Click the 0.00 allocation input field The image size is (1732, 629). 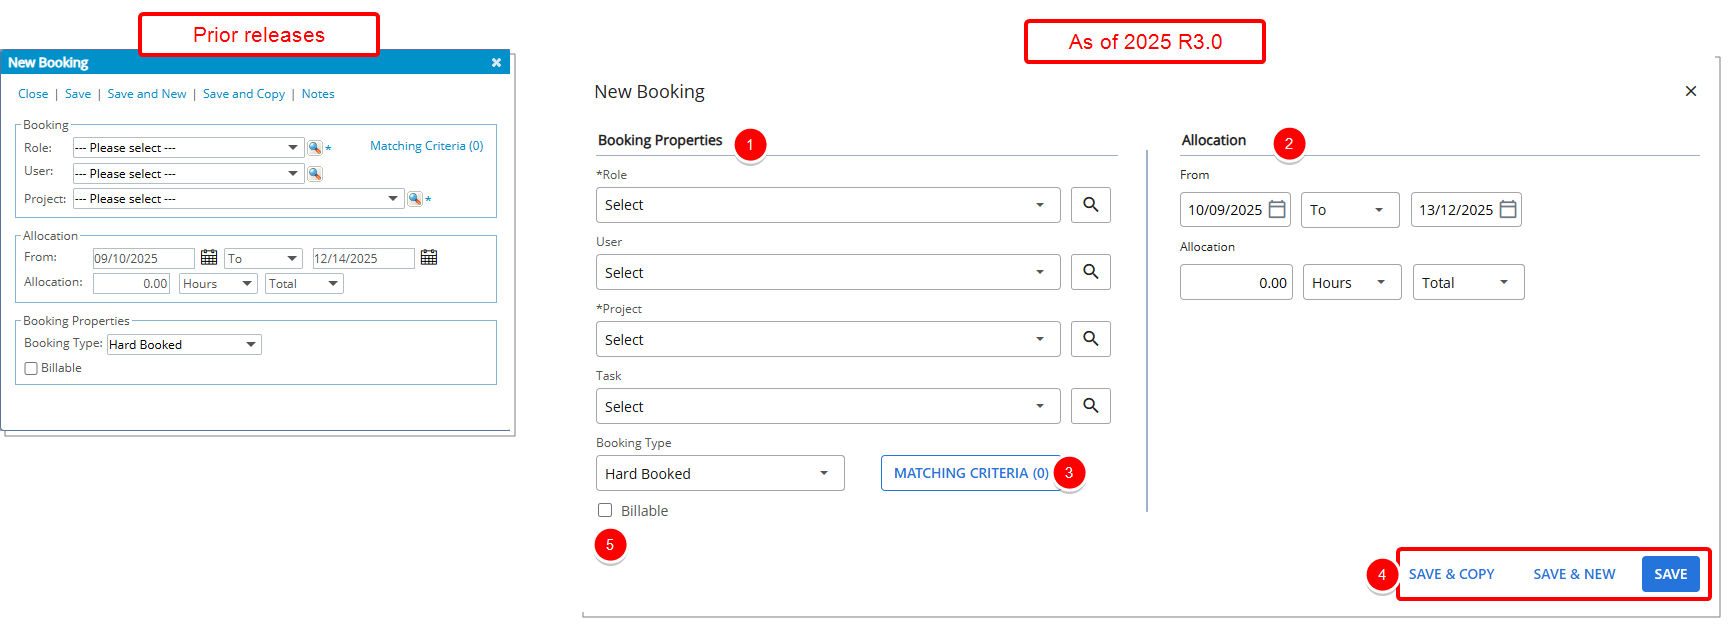pyautogui.click(x=1236, y=282)
